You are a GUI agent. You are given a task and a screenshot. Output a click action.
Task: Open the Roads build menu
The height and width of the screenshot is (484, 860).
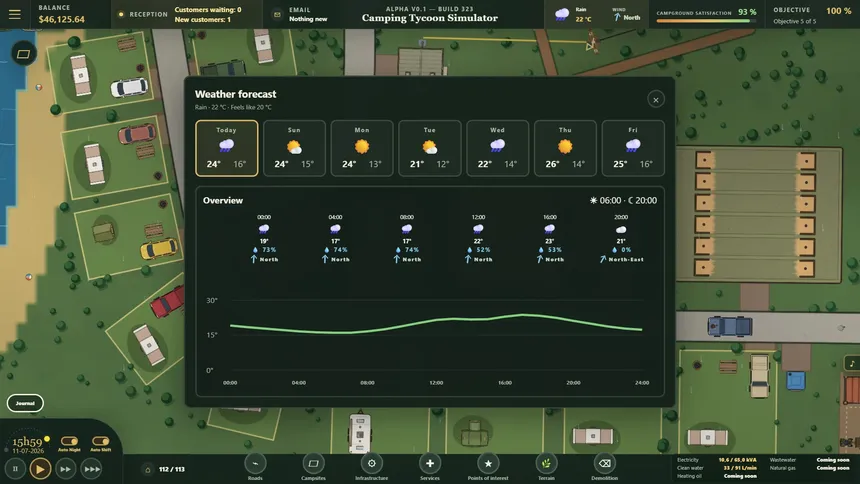click(x=255, y=464)
